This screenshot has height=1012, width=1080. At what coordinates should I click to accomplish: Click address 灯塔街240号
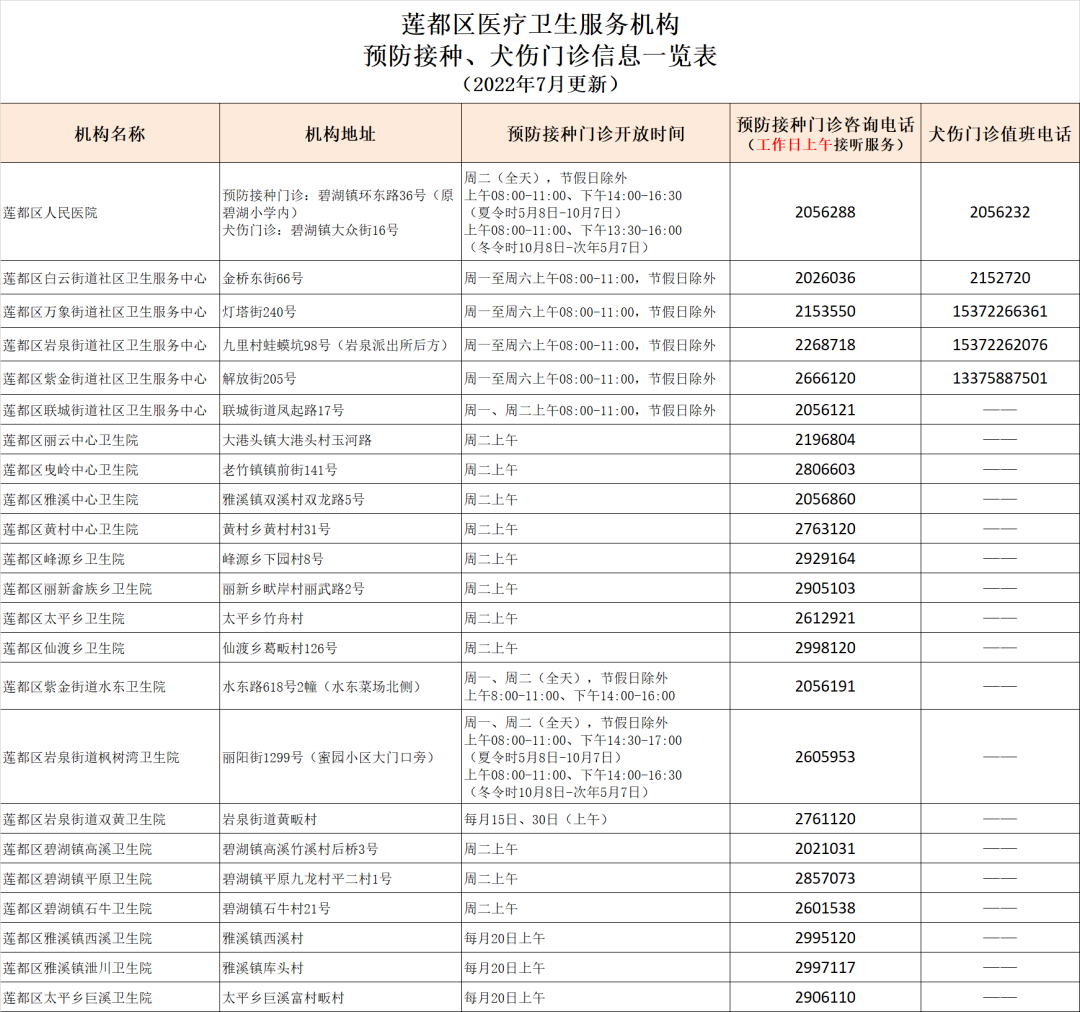tap(259, 312)
